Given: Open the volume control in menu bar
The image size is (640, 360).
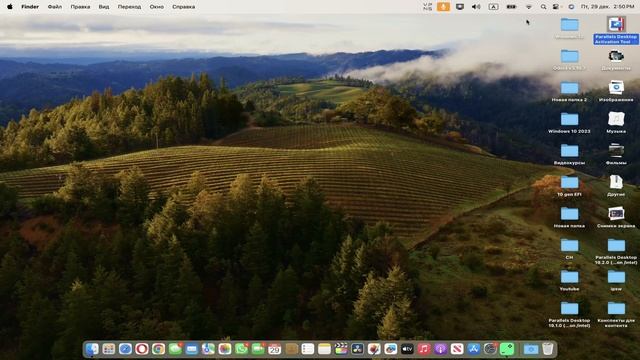Looking at the screenshot, I should [x=476, y=7].
